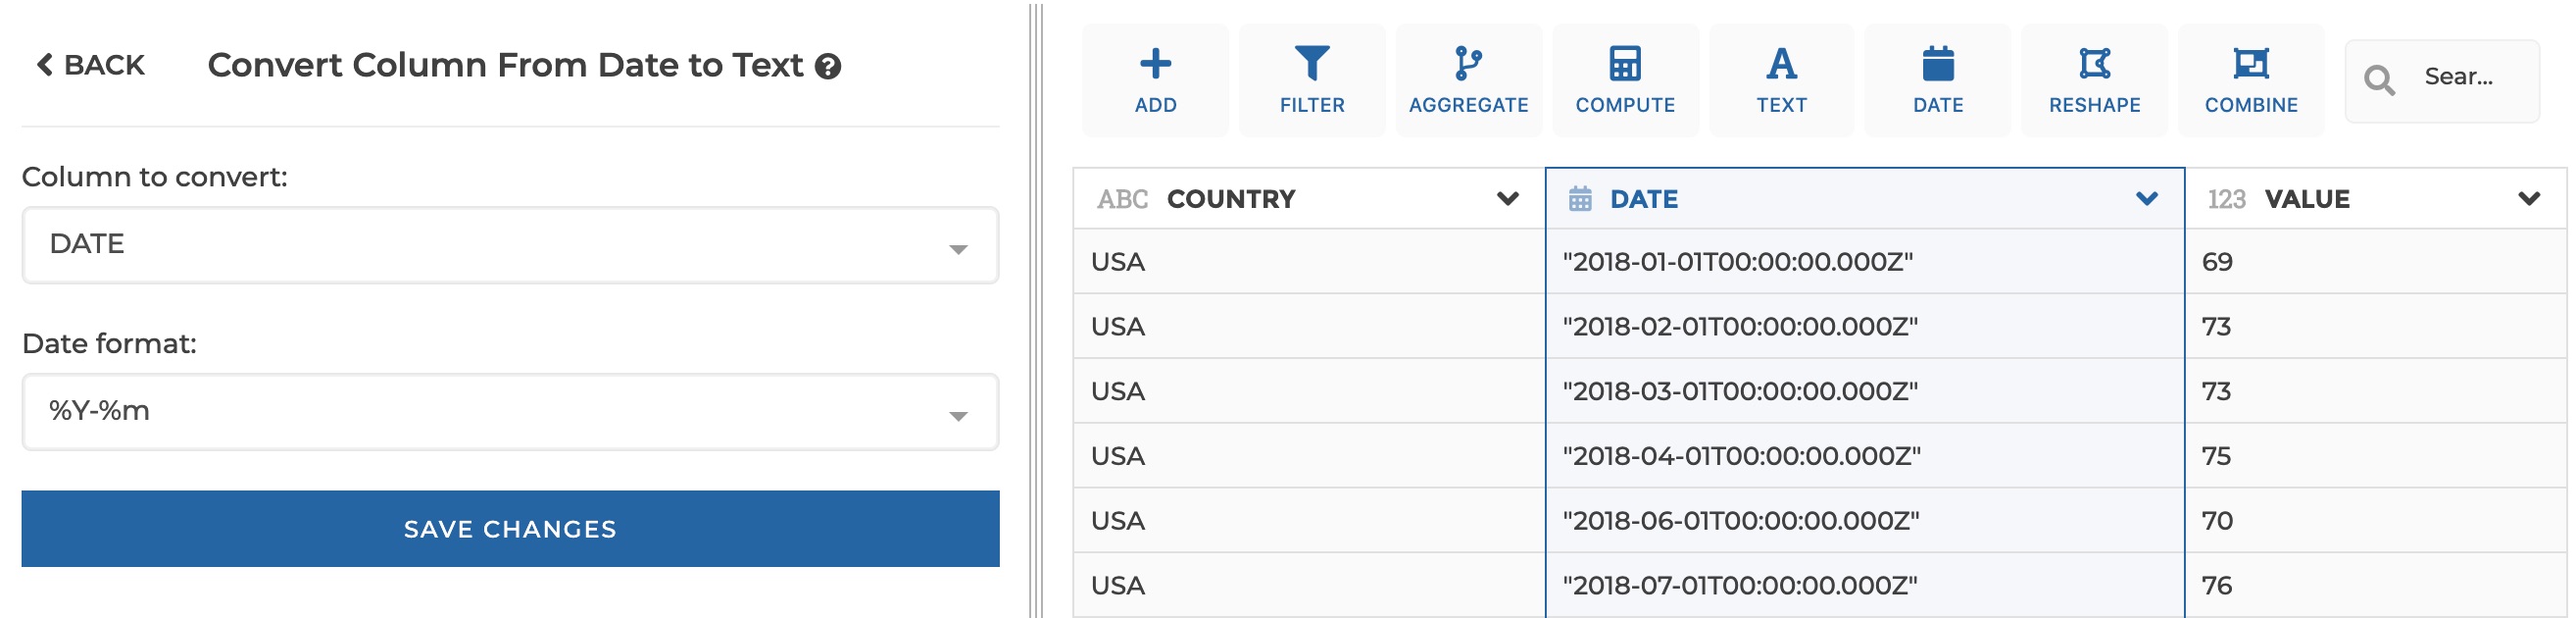
Task: Click date cell "2018-03-01T00:00:00.000Z"
Action: (1865, 391)
